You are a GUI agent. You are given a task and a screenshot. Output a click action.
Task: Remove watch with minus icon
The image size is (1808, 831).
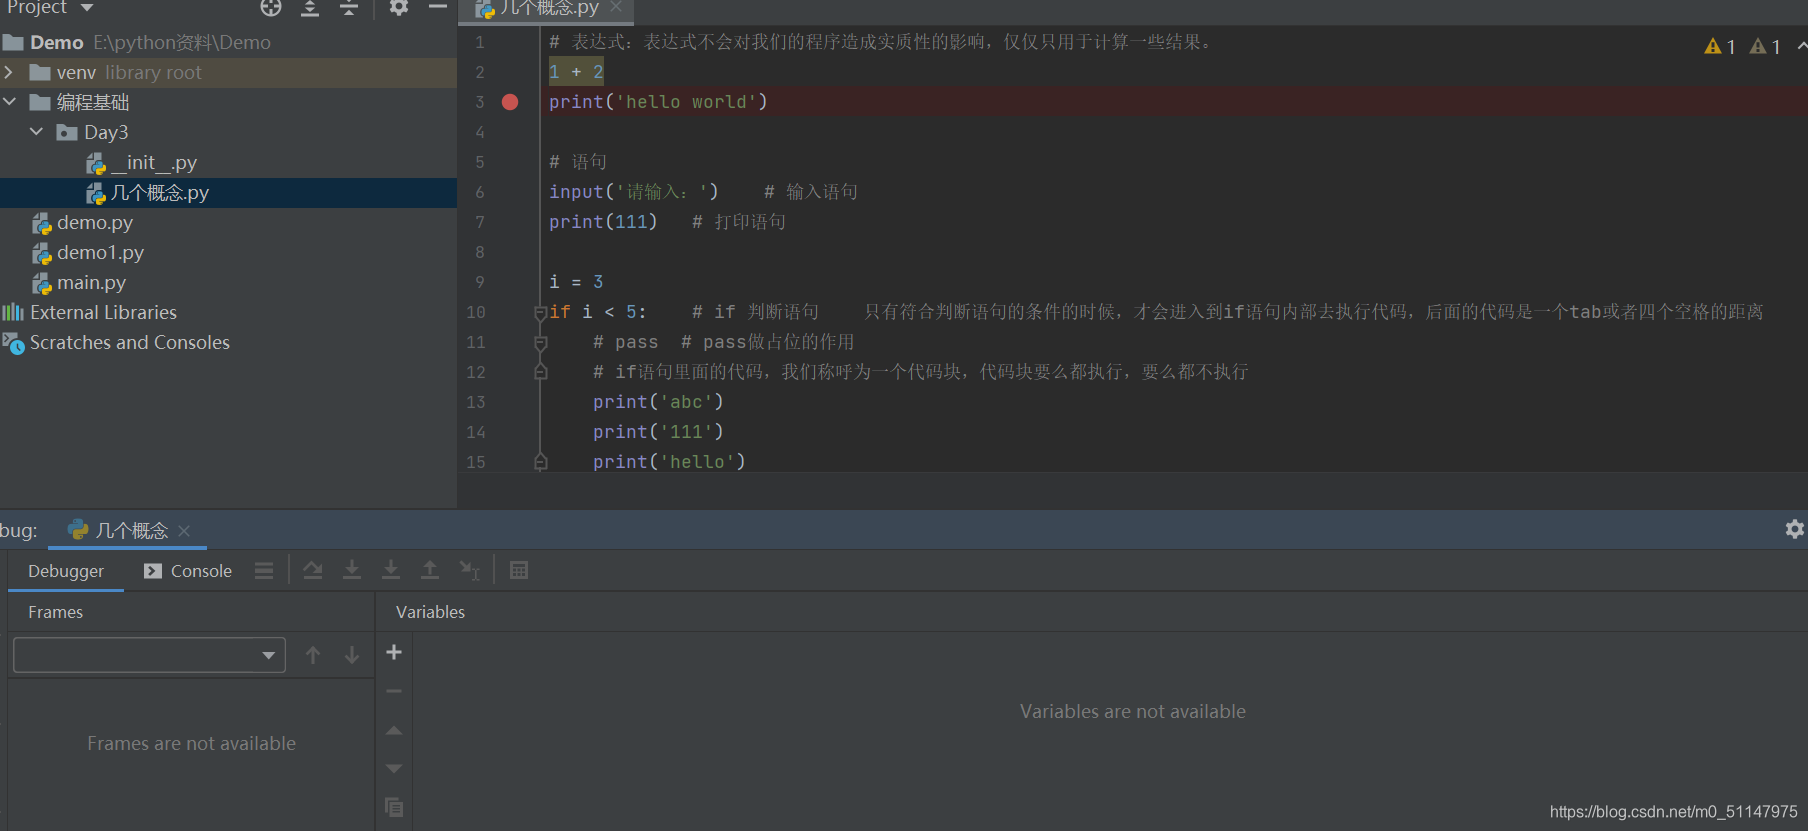coord(394,691)
